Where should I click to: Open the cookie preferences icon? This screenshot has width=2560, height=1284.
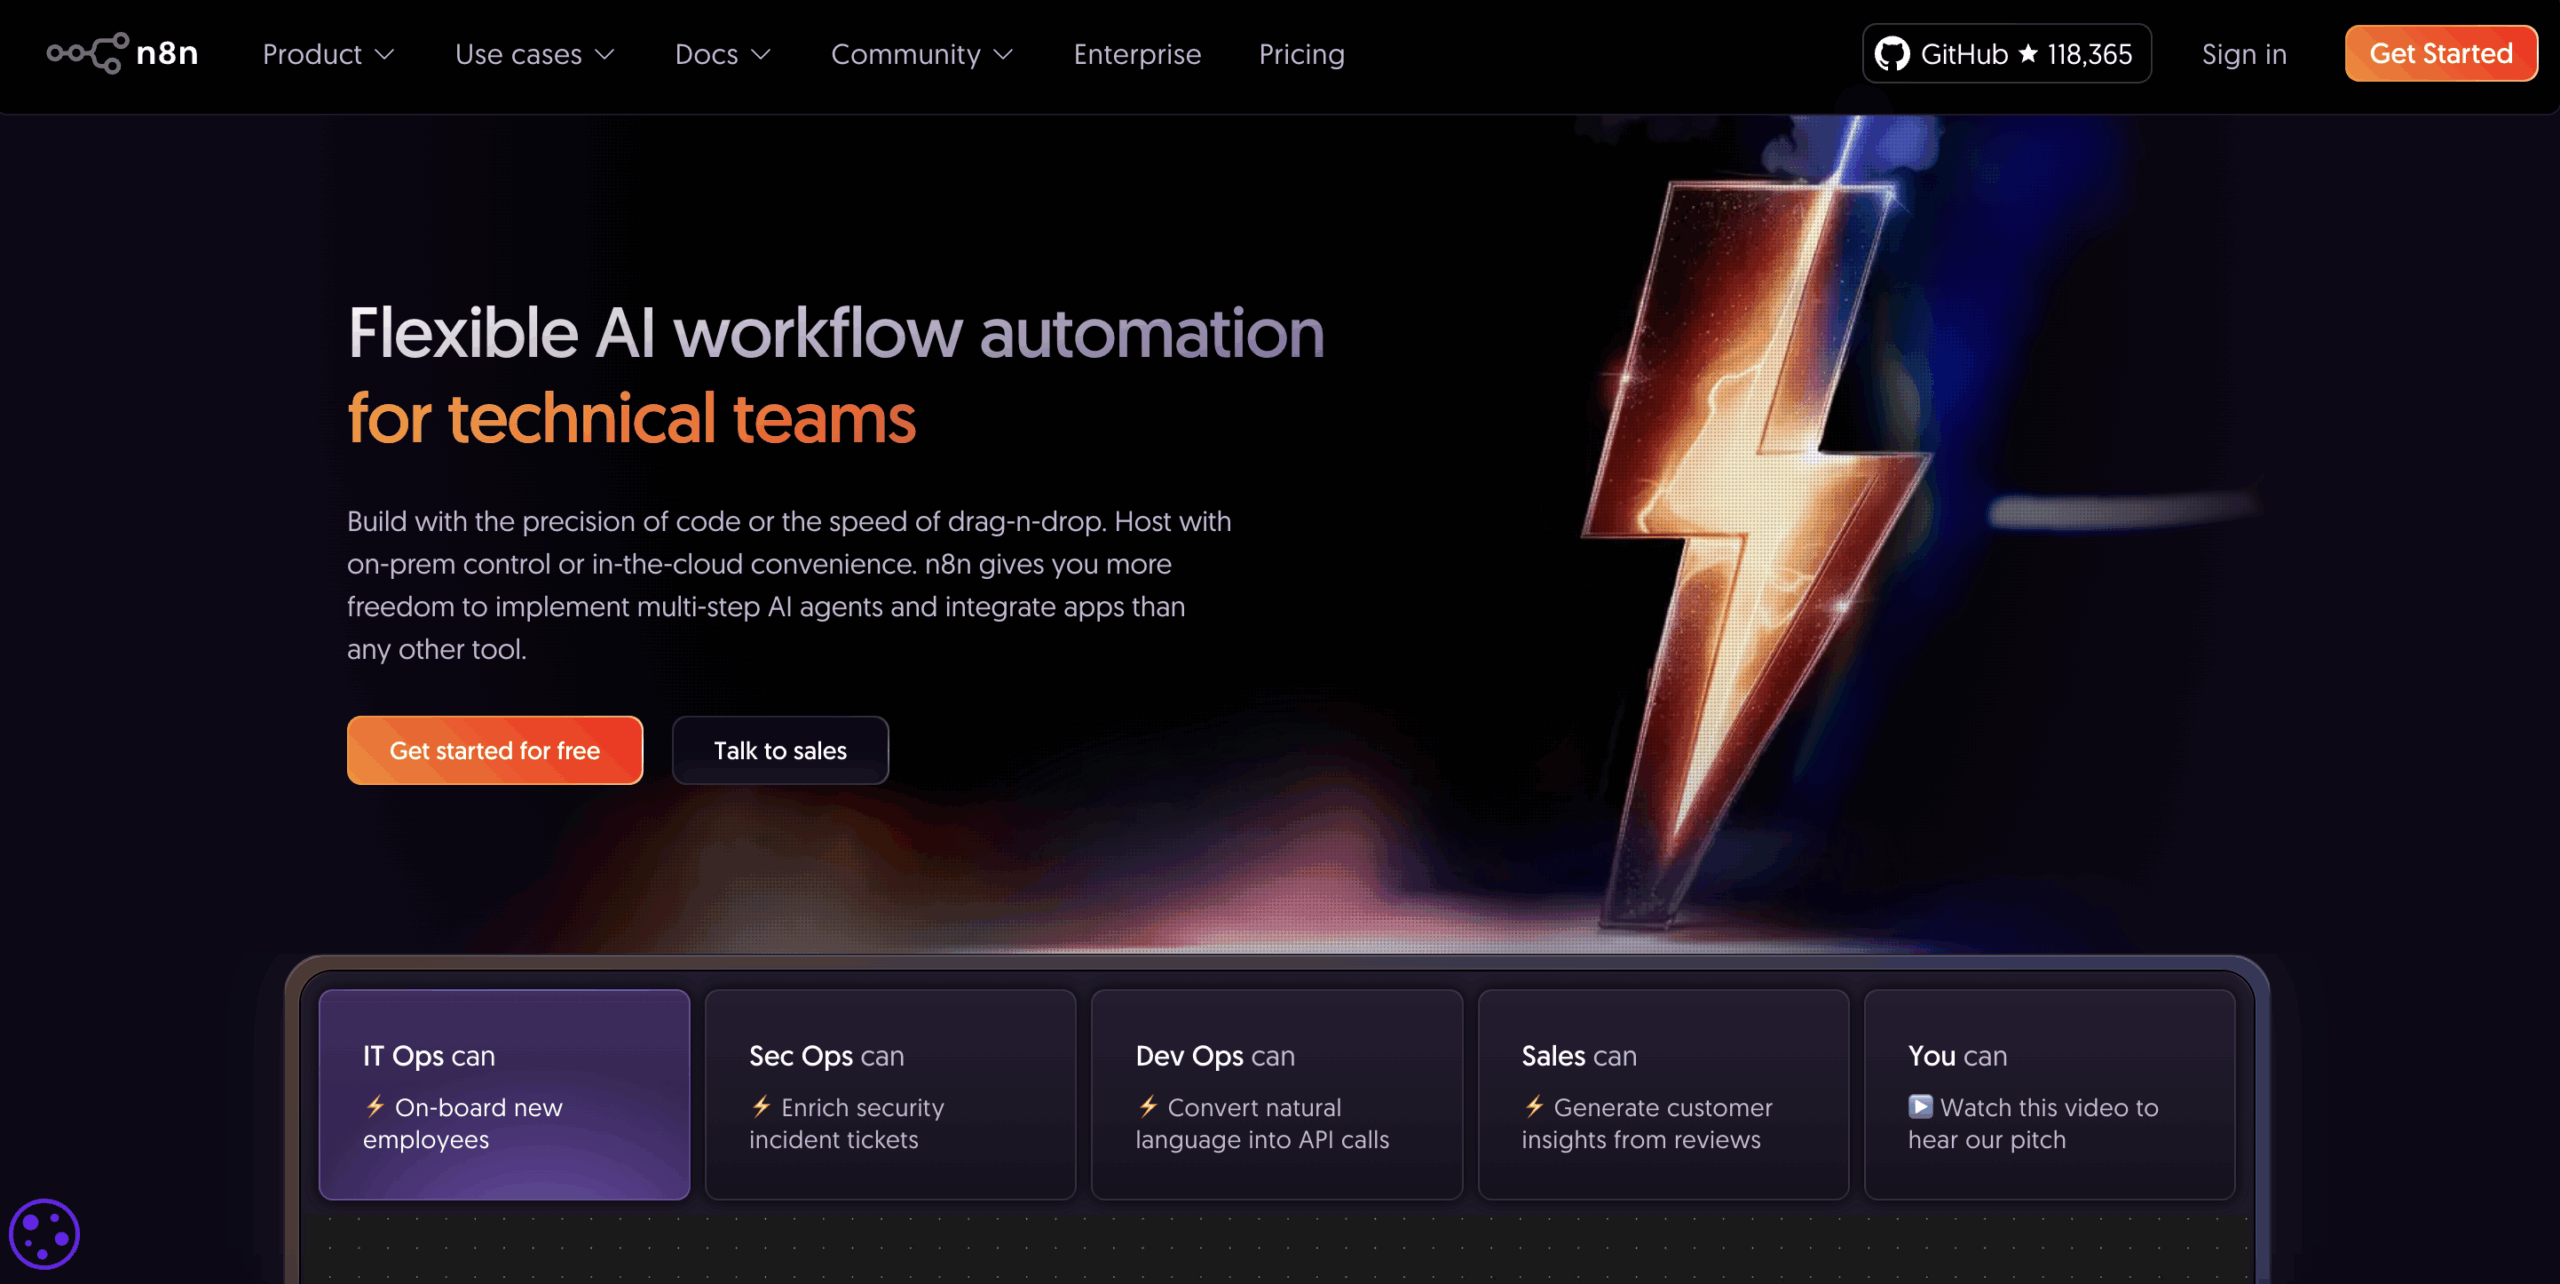point(44,1234)
